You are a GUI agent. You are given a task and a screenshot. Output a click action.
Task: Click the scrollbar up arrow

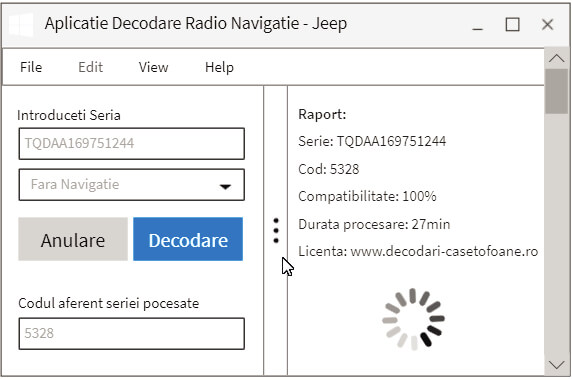(556, 58)
